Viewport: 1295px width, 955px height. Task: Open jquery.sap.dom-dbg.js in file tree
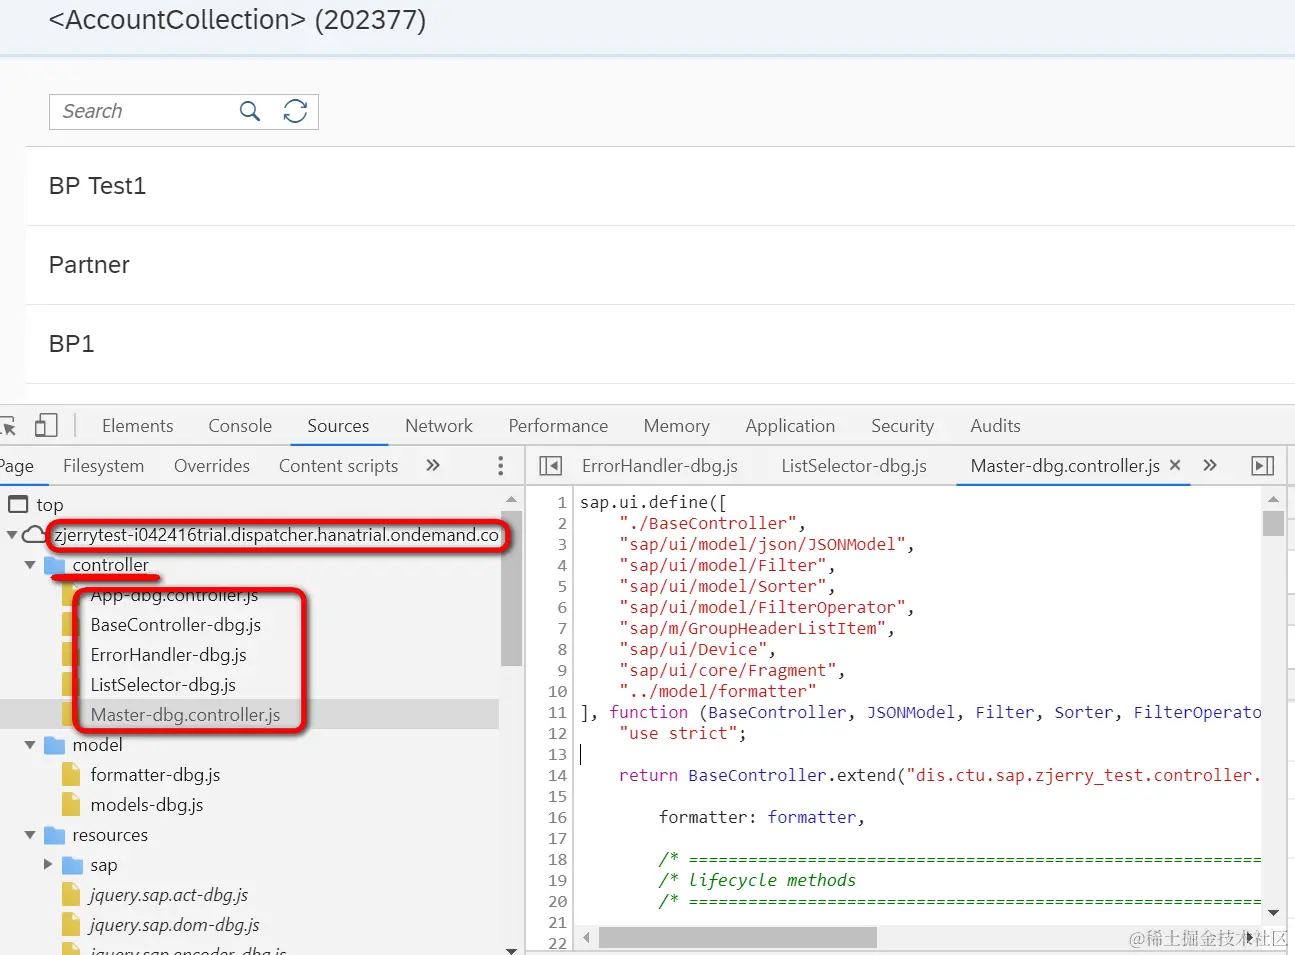click(x=175, y=925)
